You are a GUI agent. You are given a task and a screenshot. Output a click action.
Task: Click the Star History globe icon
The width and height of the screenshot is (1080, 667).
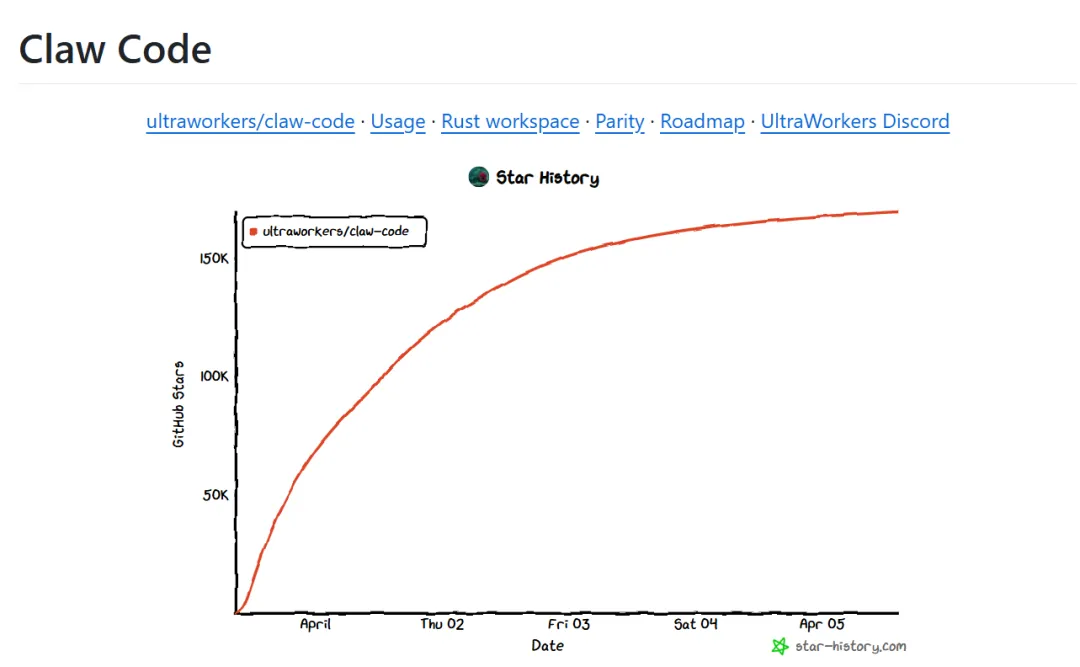479,177
